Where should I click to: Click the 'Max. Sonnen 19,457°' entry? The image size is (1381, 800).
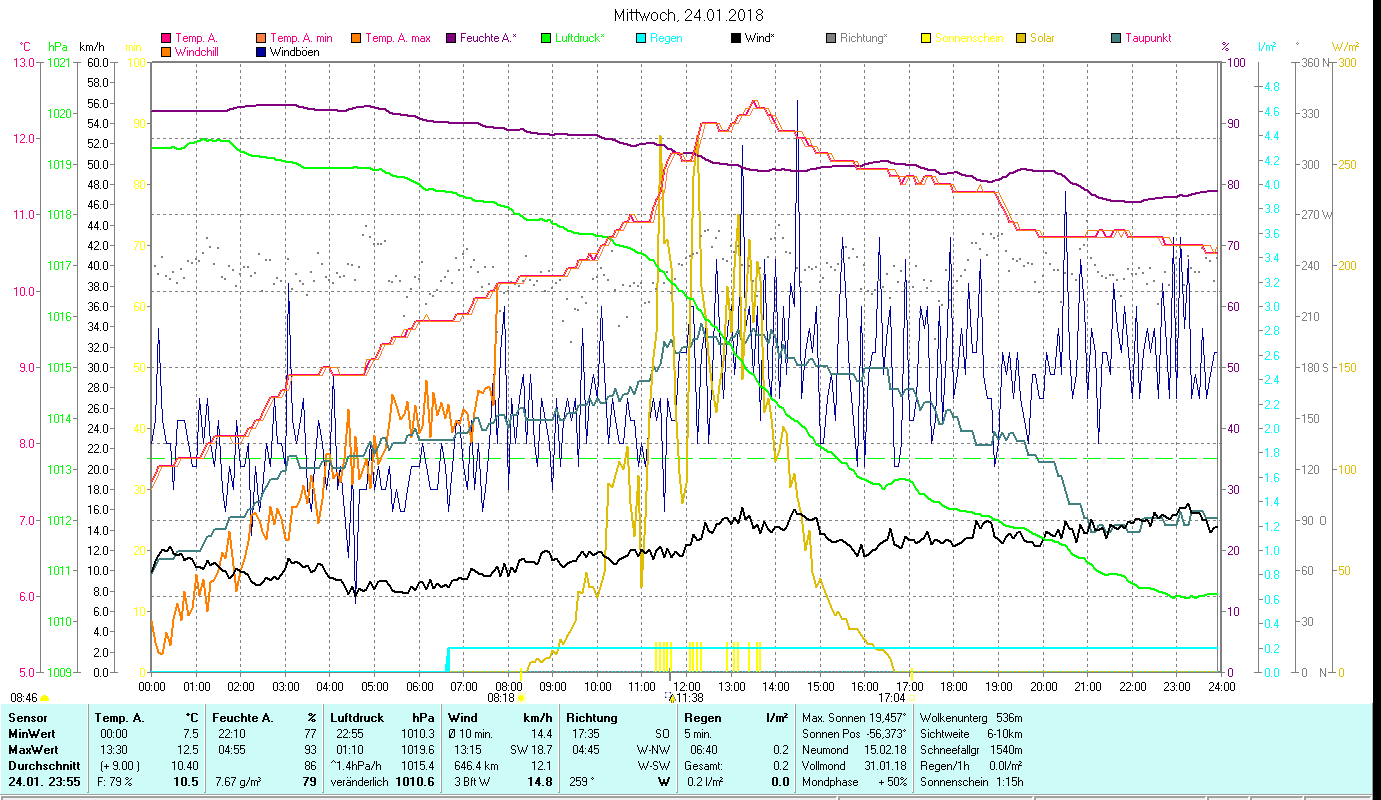click(855, 718)
